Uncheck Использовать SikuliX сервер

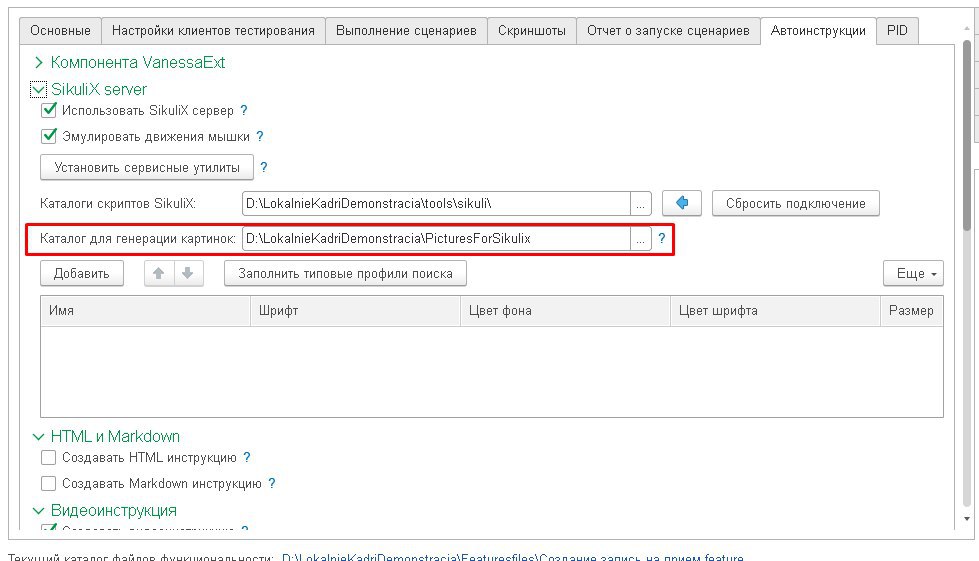(x=49, y=110)
